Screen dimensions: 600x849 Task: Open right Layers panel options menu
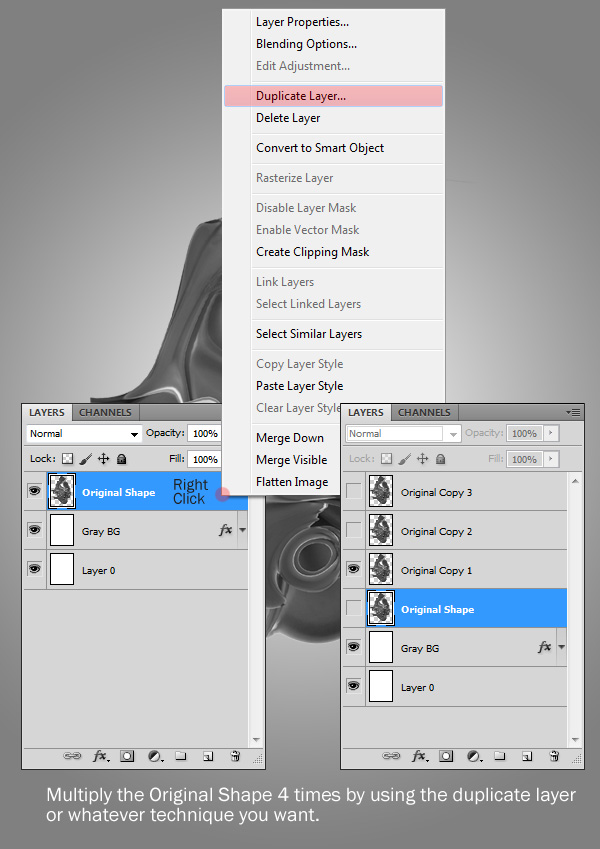(x=573, y=412)
